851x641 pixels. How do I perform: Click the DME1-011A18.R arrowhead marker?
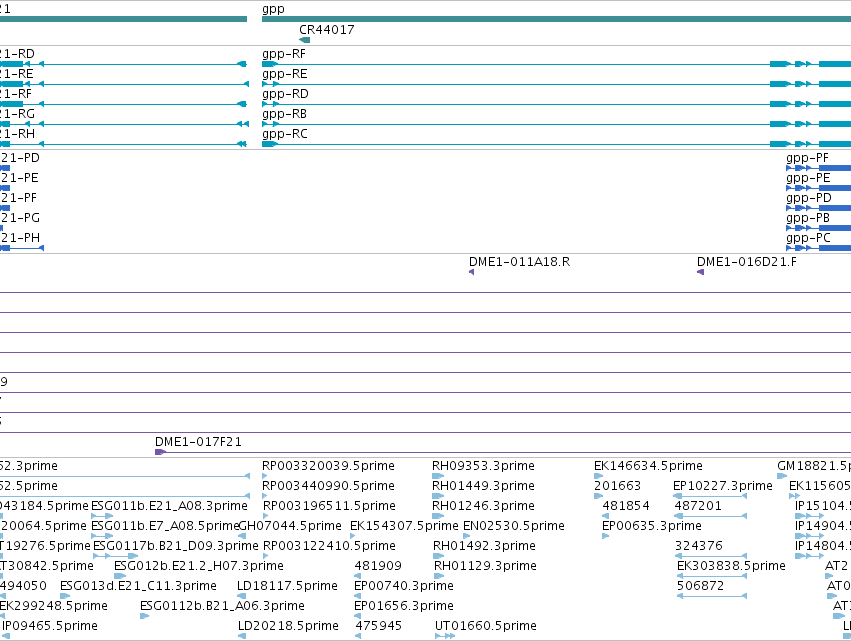(x=472, y=272)
